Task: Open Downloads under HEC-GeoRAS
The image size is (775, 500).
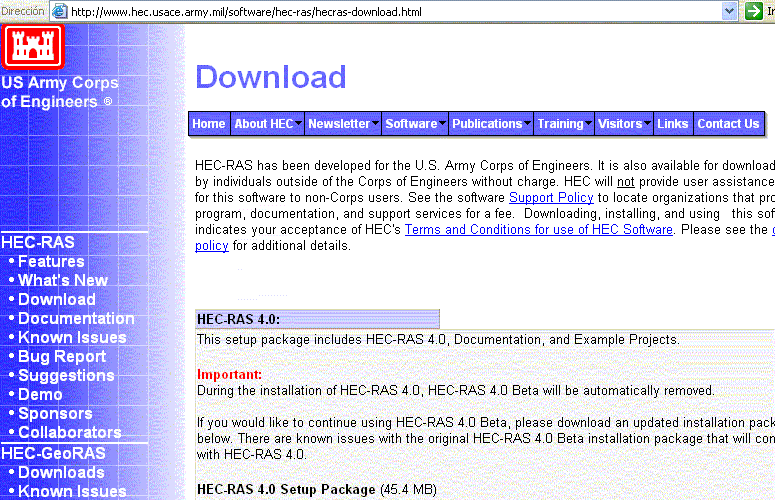Action: [61, 472]
